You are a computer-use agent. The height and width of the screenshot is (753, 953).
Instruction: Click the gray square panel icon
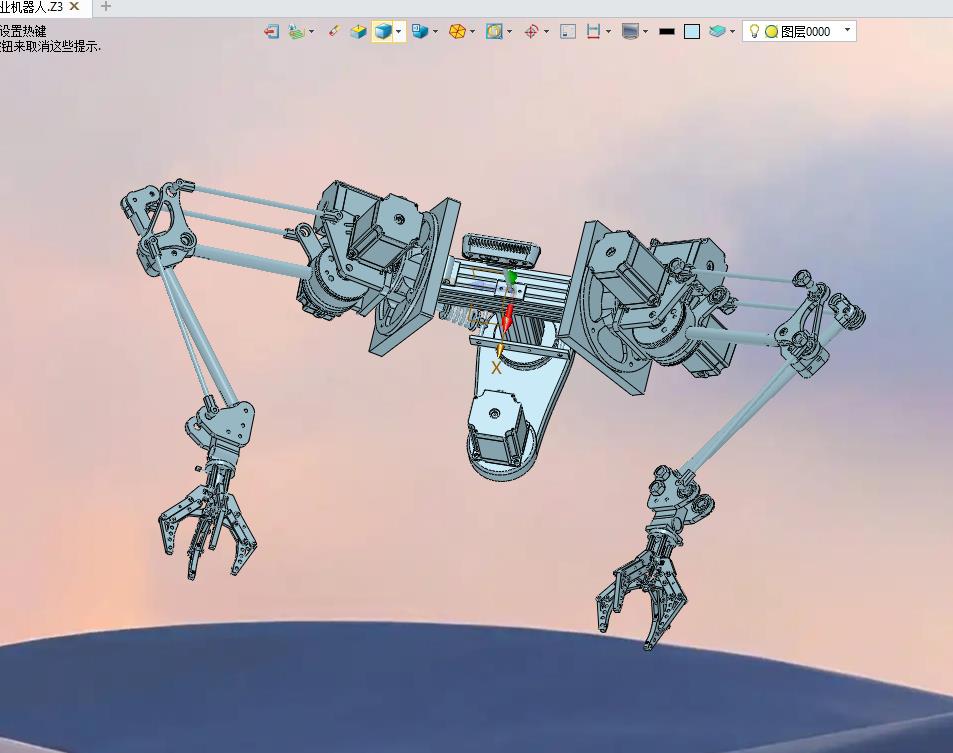568,32
